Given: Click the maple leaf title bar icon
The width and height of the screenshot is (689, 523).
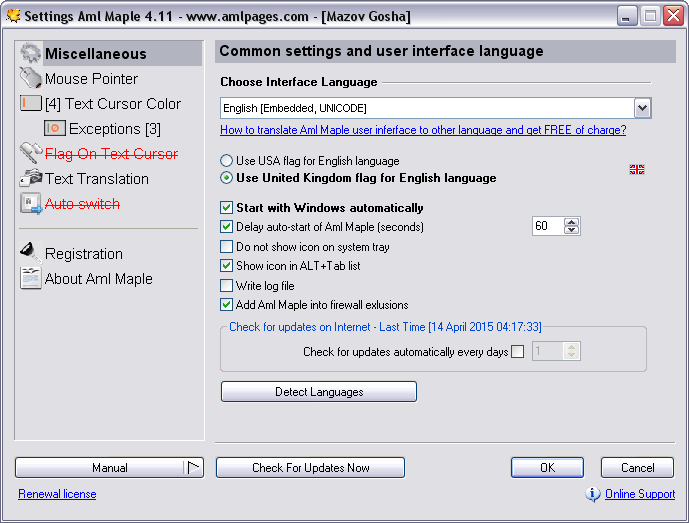Looking at the screenshot, I should click(13, 16).
